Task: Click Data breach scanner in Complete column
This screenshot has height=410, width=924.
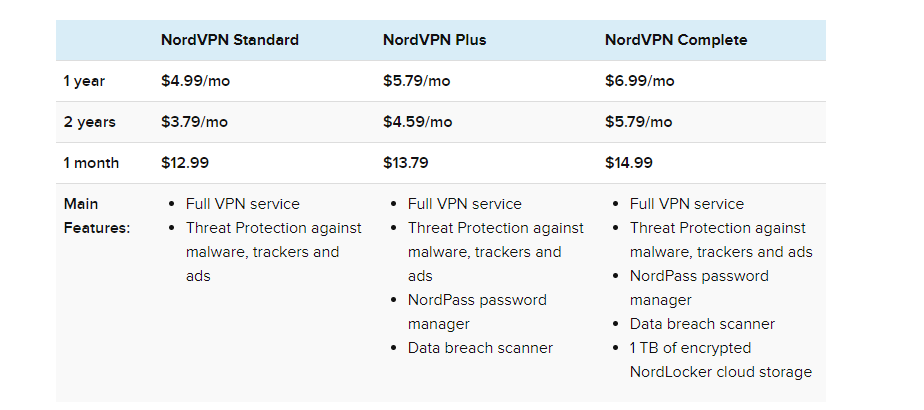Action: tap(702, 324)
